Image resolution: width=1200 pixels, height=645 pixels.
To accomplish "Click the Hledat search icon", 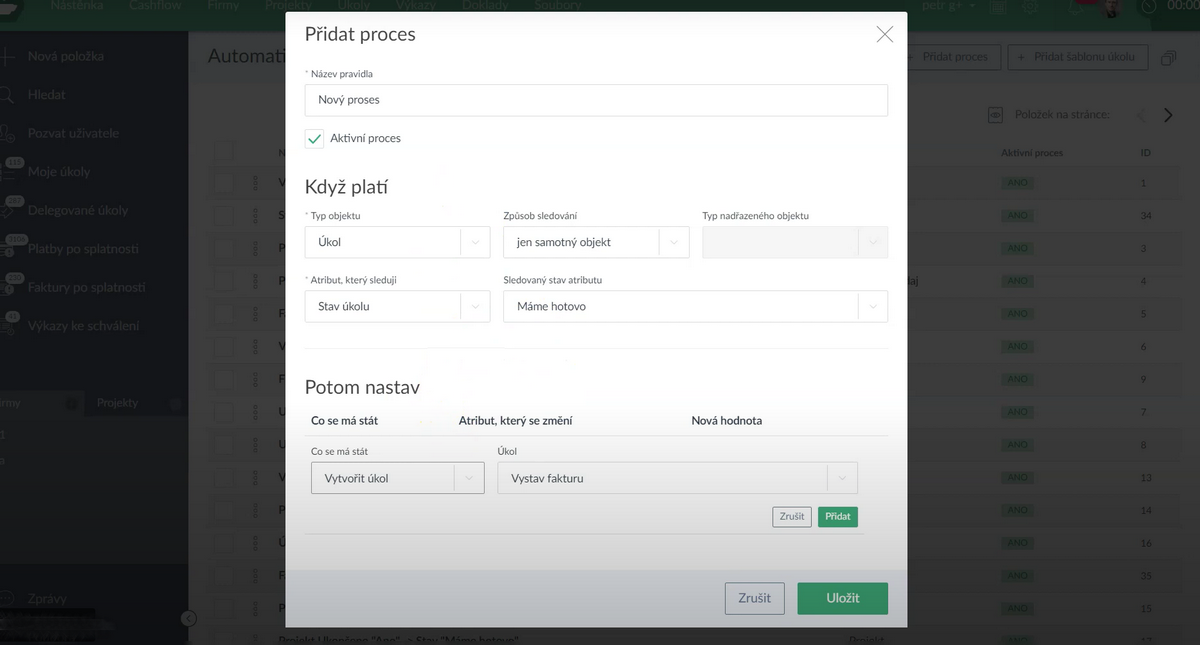I will (6, 95).
